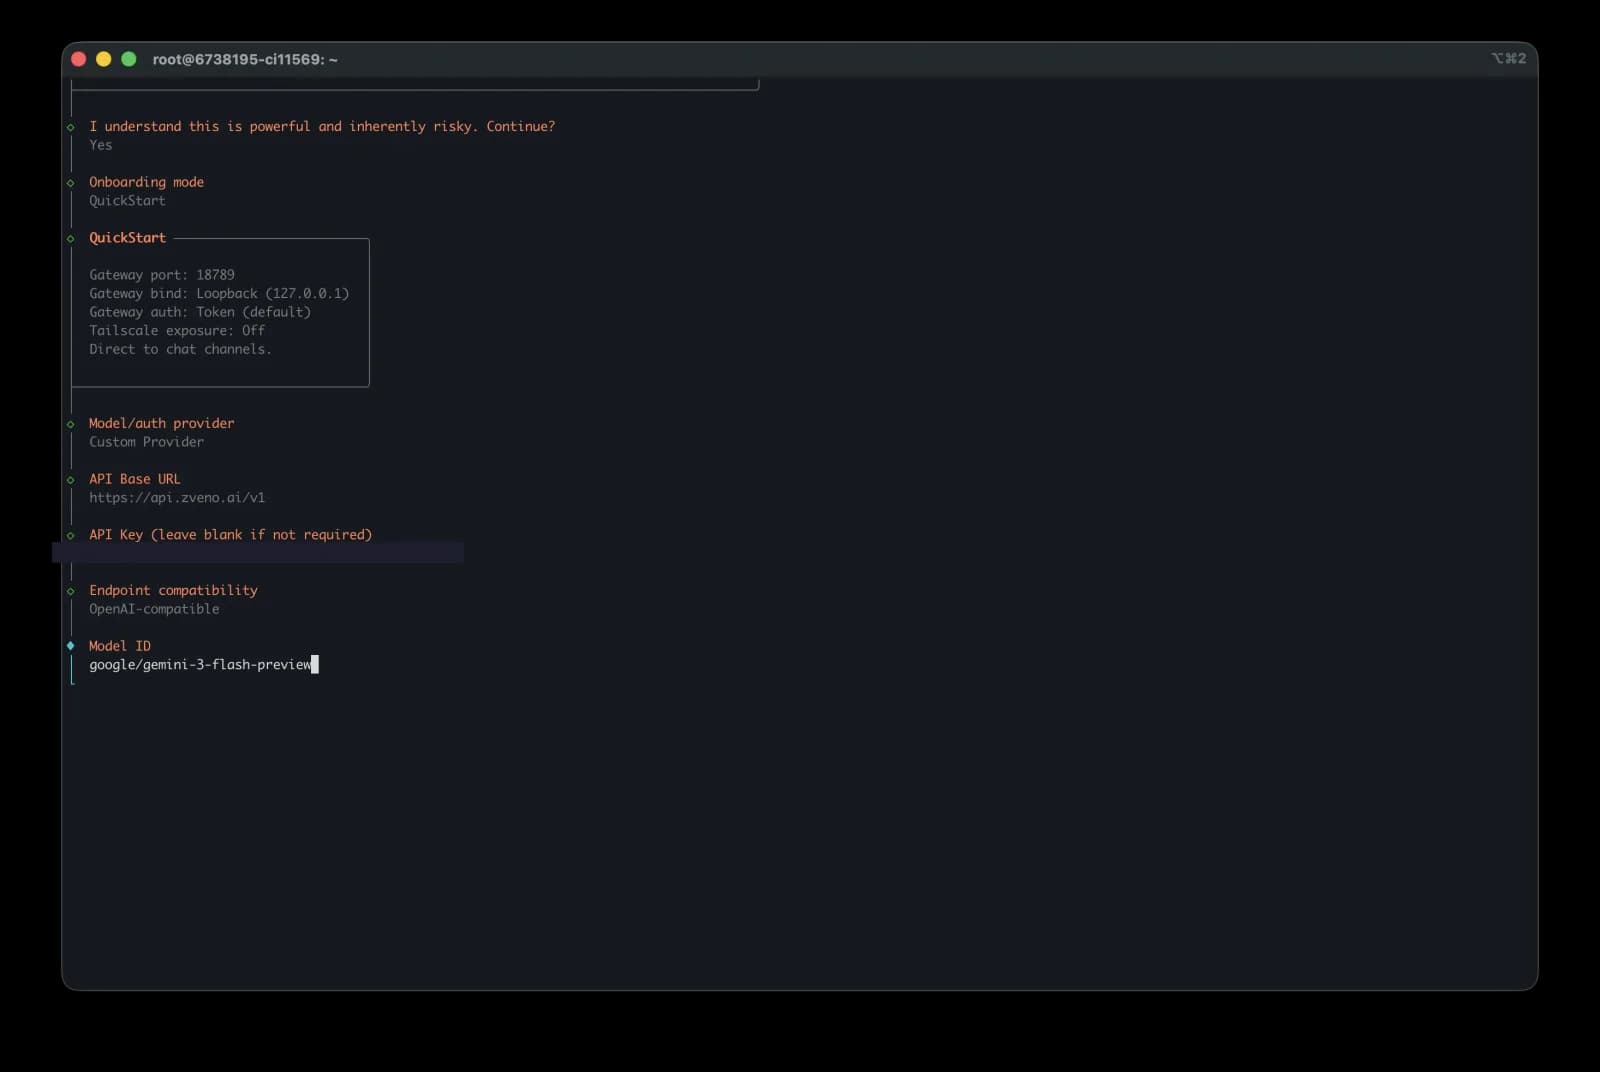Click the Model ID input containing google/gemini-3-flash-preview
The width and height of the screenshot is (1600, 1072).
pos(203,665)
